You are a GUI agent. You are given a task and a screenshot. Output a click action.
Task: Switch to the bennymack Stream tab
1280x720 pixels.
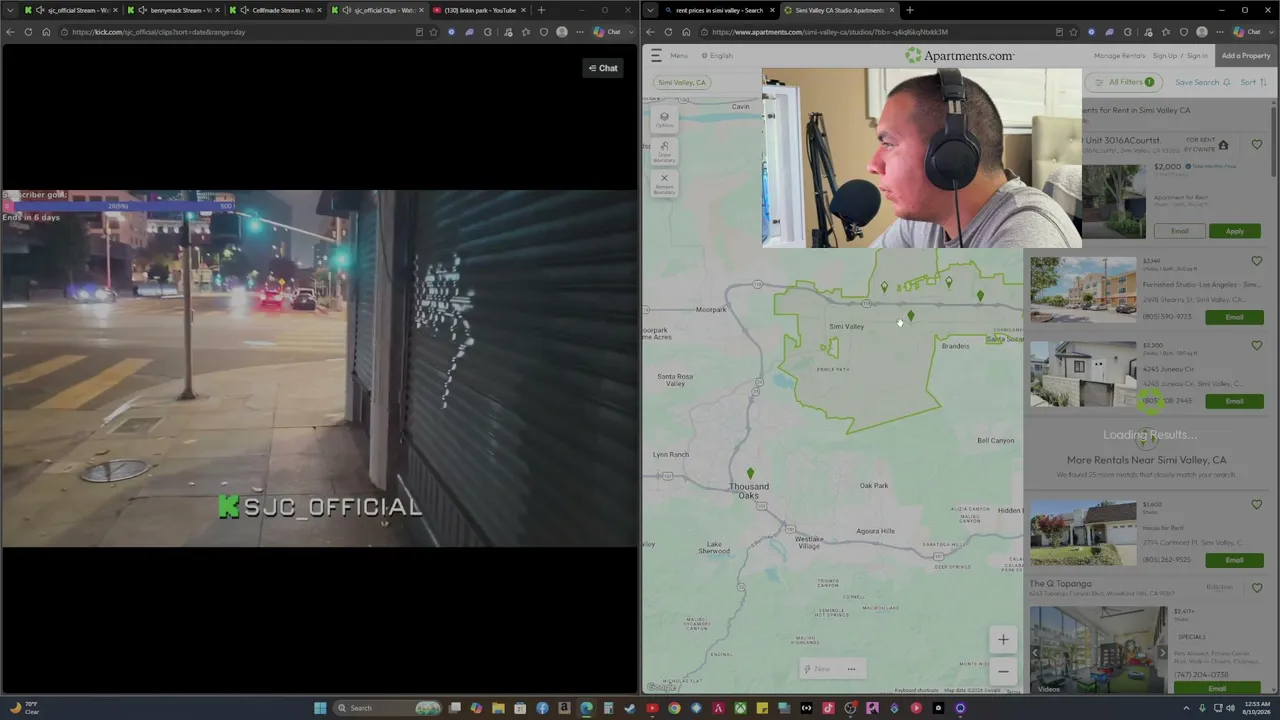(x=173, y=10)
